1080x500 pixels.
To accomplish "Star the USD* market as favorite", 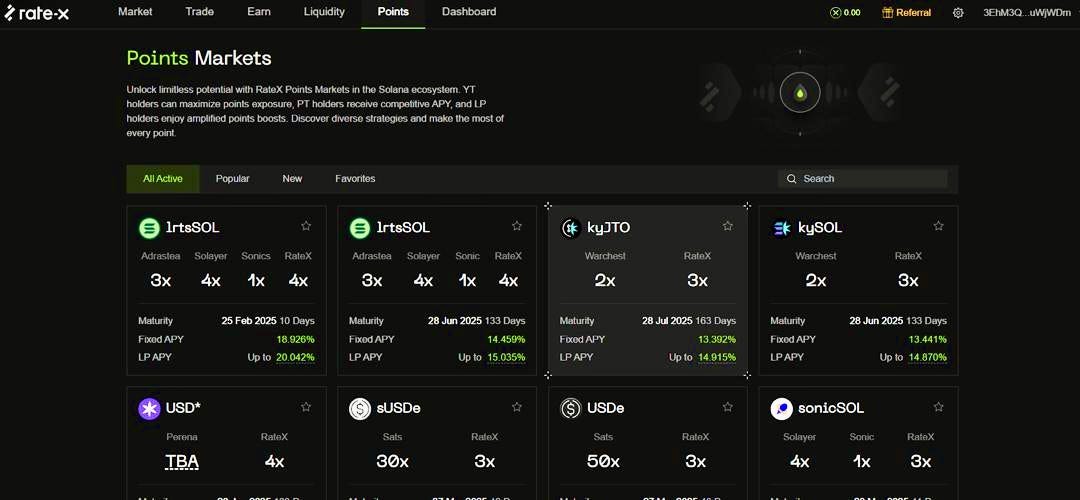I will tap(306, 407).
